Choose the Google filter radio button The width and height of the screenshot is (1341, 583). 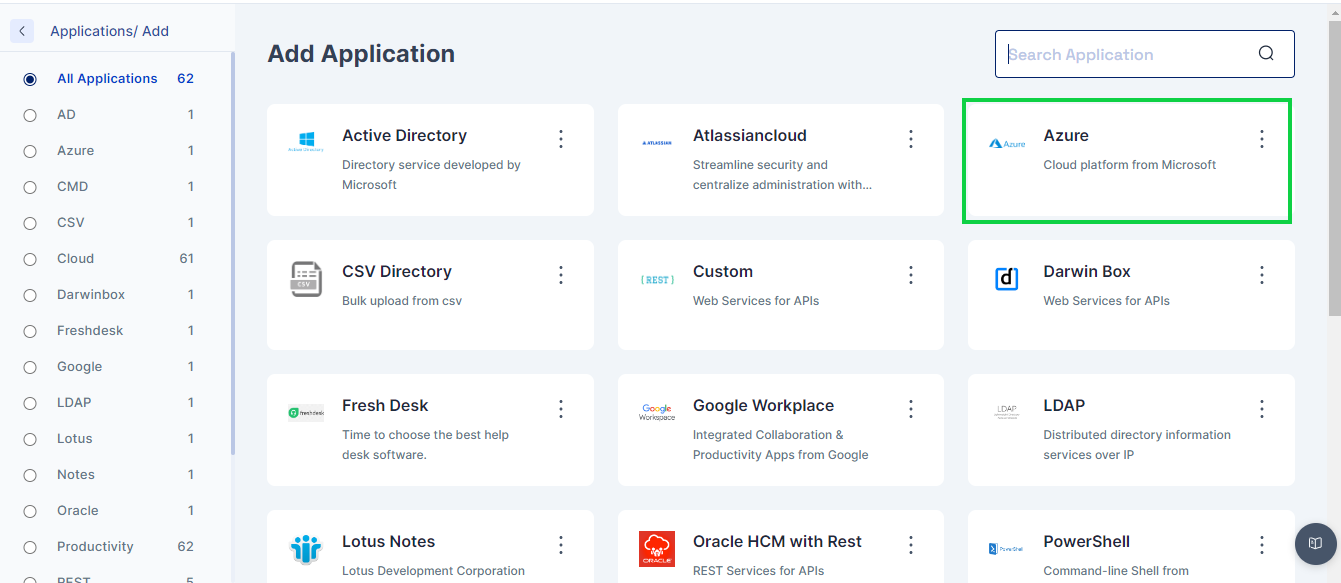tap(30, 367)
